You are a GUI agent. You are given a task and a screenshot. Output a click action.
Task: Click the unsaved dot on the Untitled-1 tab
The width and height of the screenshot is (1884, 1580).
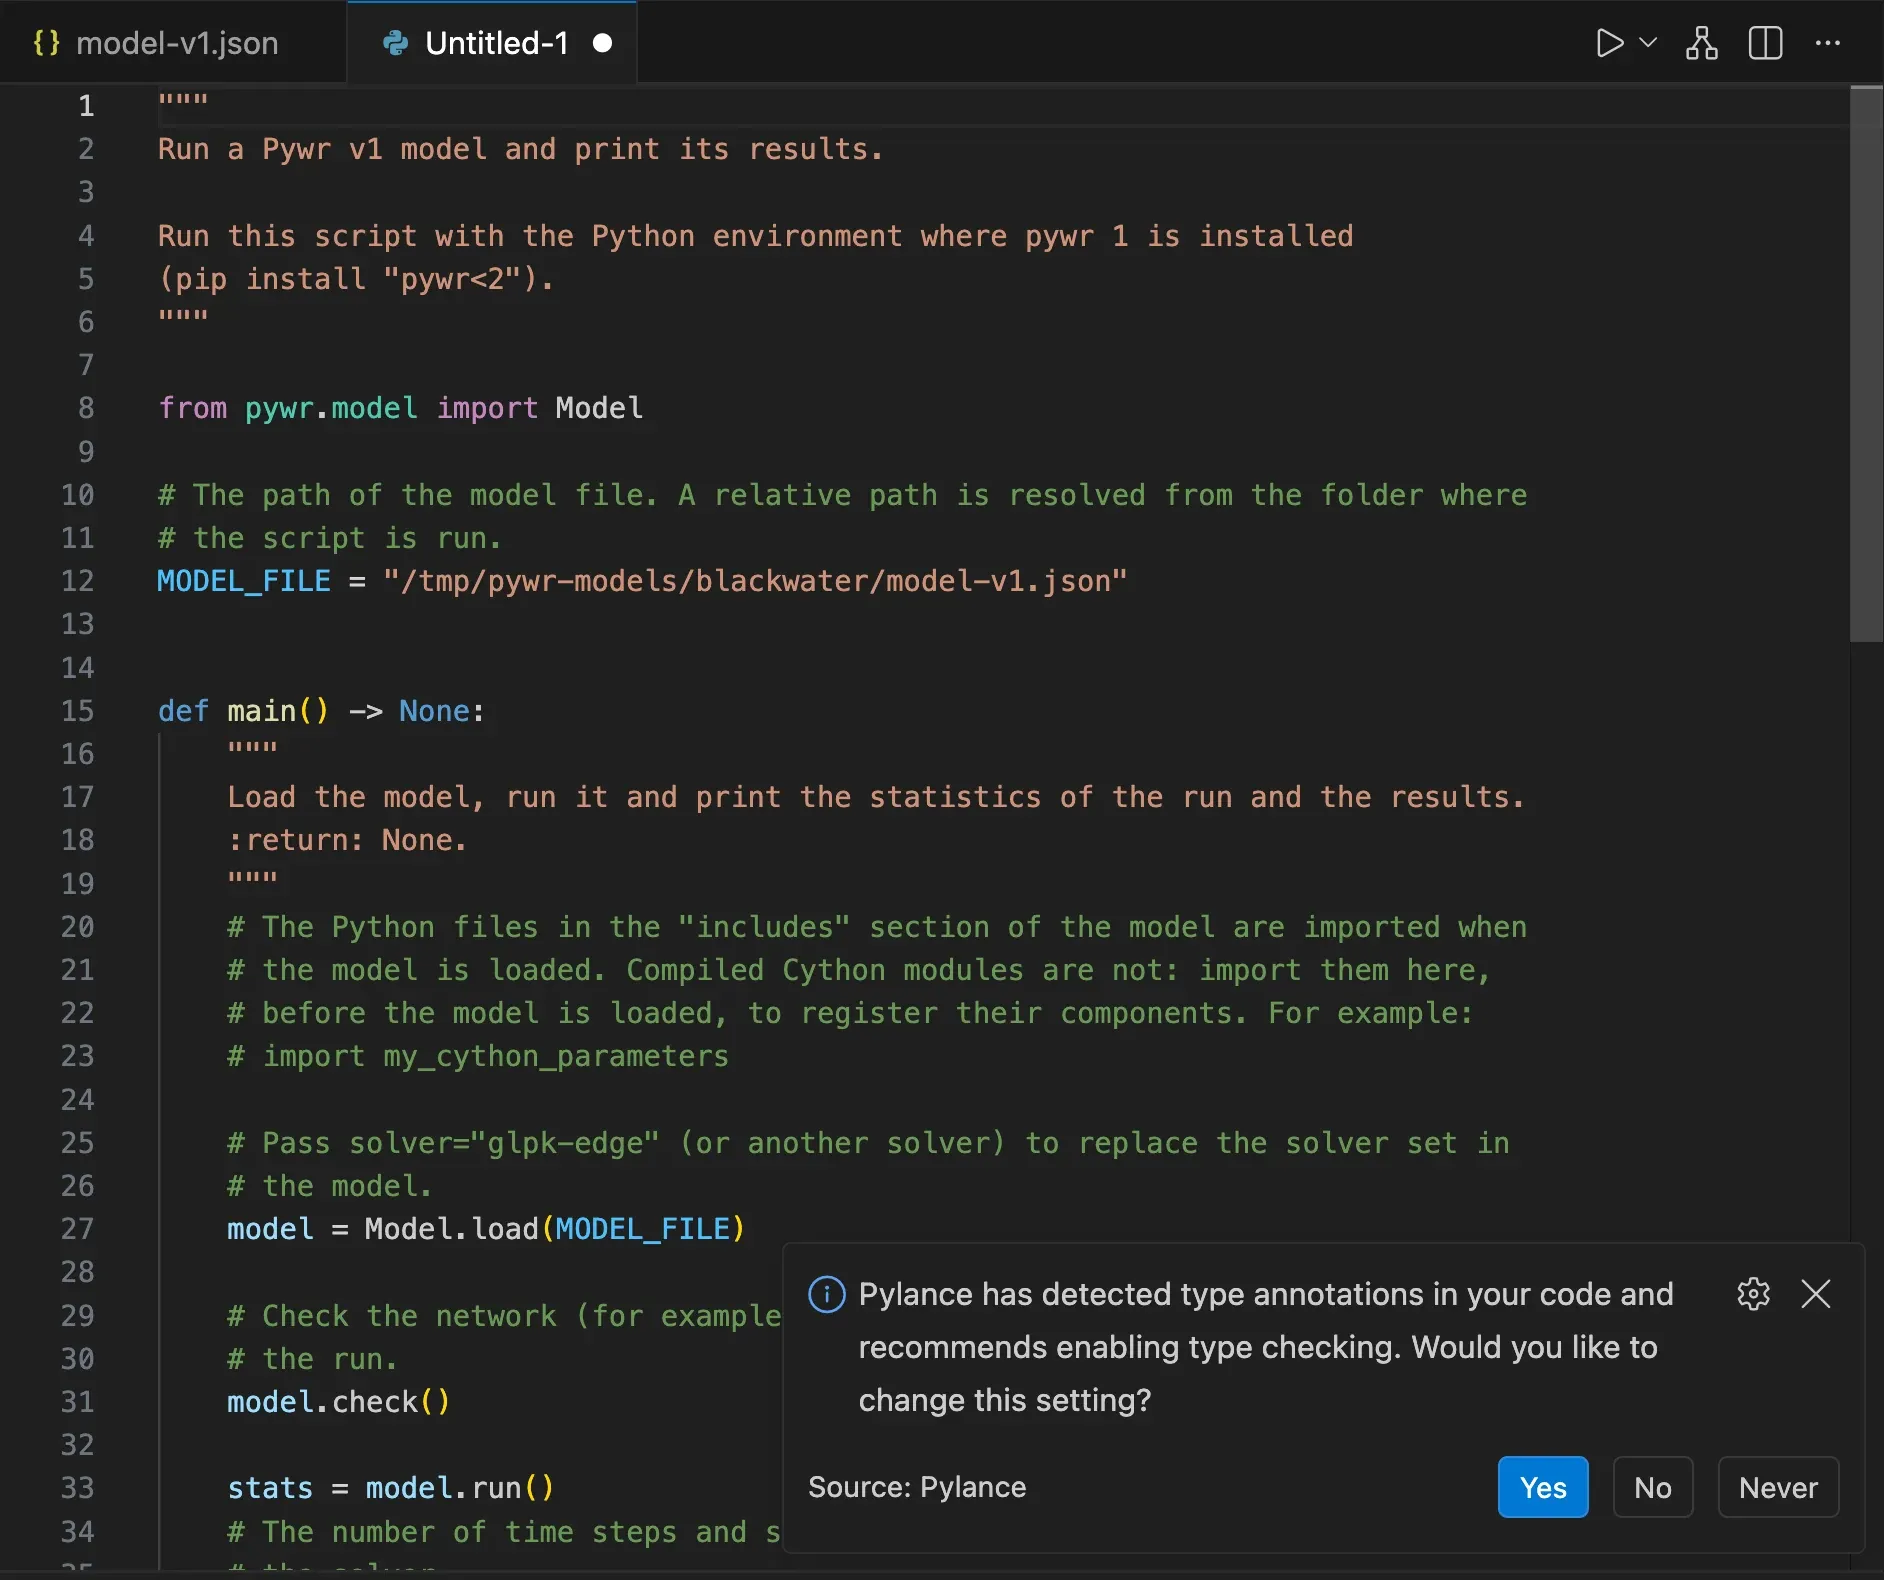coord(602,43)
